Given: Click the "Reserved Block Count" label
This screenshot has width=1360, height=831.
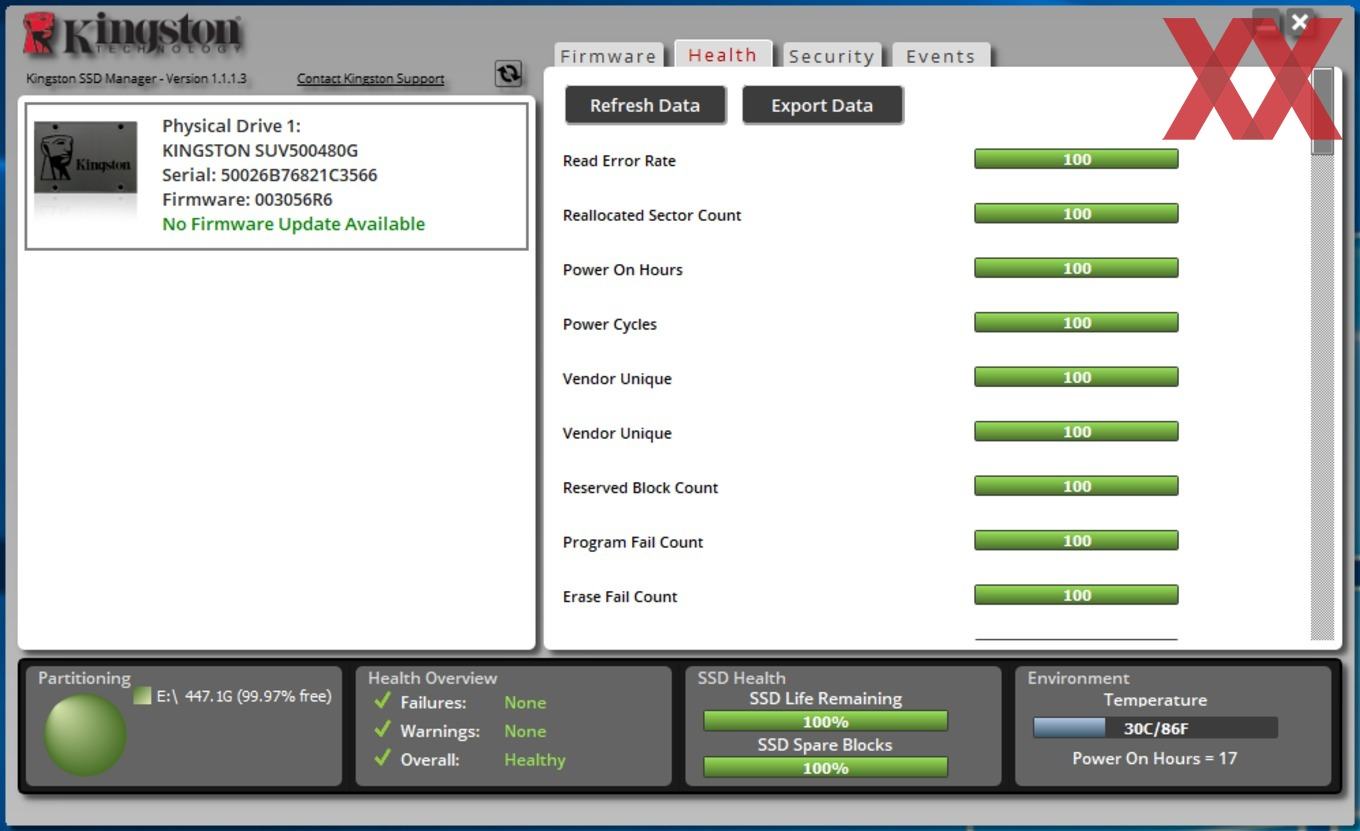Looking at the screenshot, I should click(640, 487).
